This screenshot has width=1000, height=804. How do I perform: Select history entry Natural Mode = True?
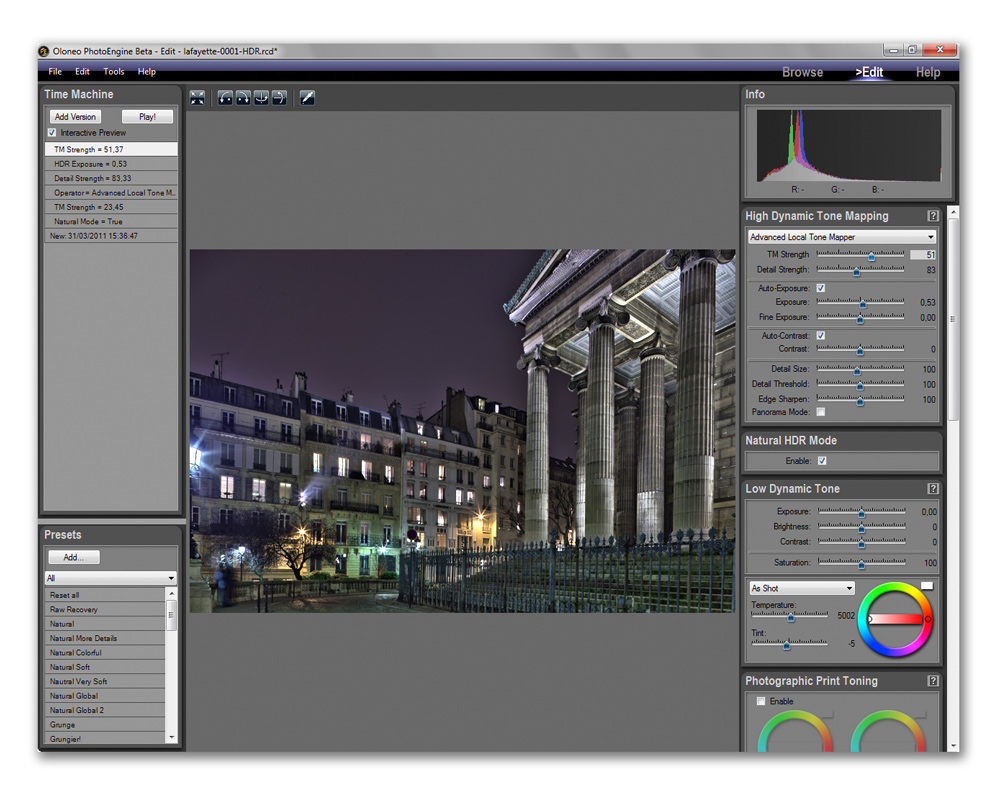click(x=111, y=221)
